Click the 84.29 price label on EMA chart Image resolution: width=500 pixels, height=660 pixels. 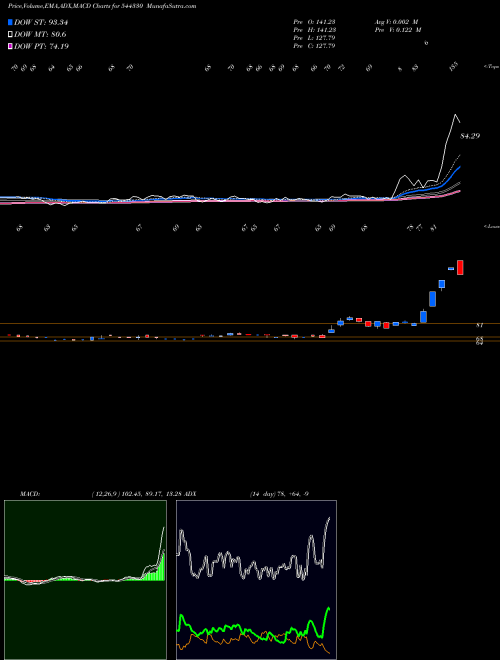[470, 136]
